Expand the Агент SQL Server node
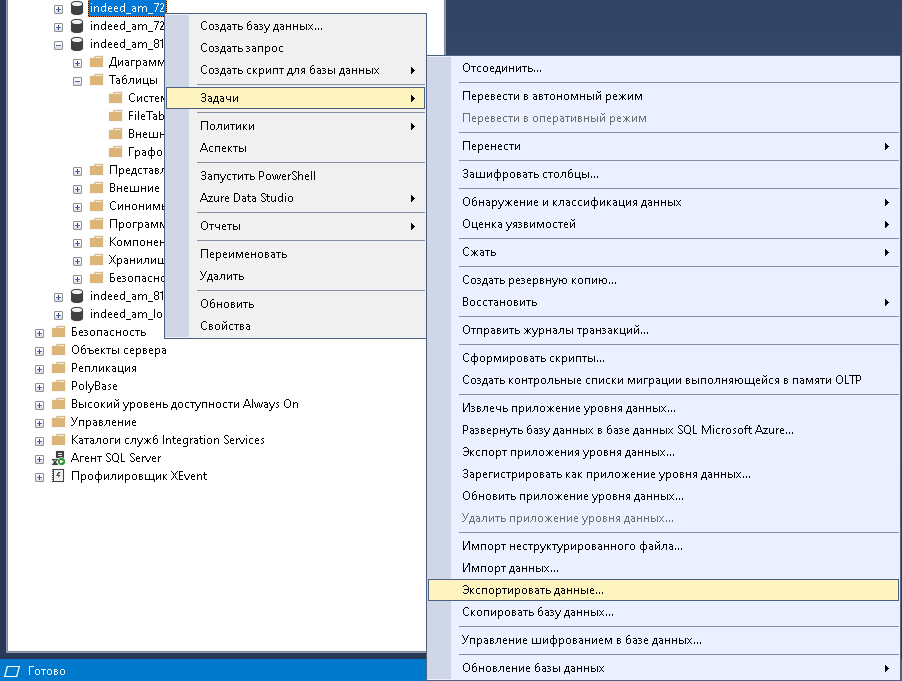The width and height of the screenshot is (902, 681). [x=39, y=458]
